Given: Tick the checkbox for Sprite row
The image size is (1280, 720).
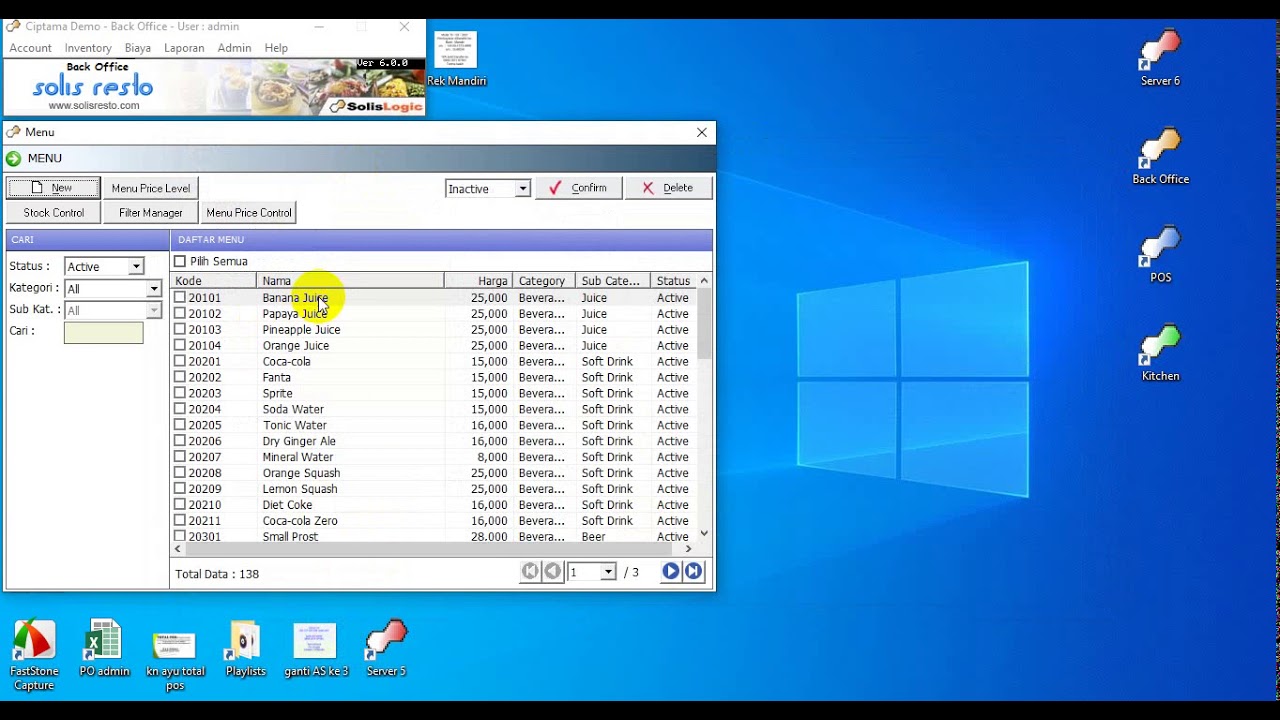Looking at the screenshot, I should coord(180,393).
